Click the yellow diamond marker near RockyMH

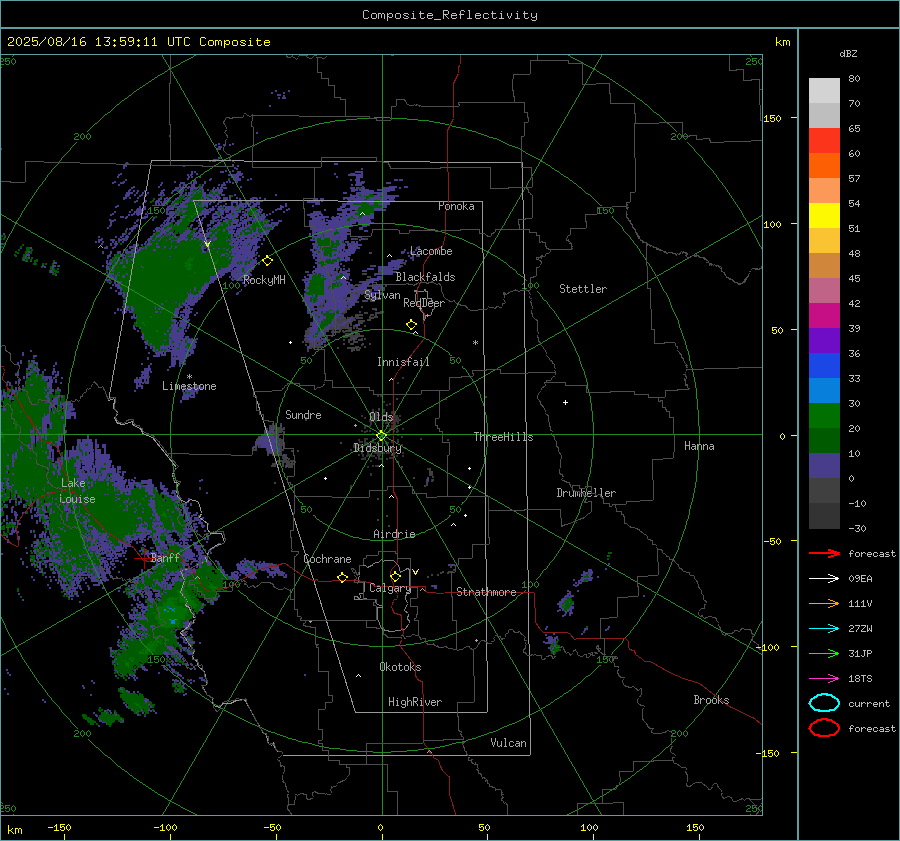coord(267,261)
